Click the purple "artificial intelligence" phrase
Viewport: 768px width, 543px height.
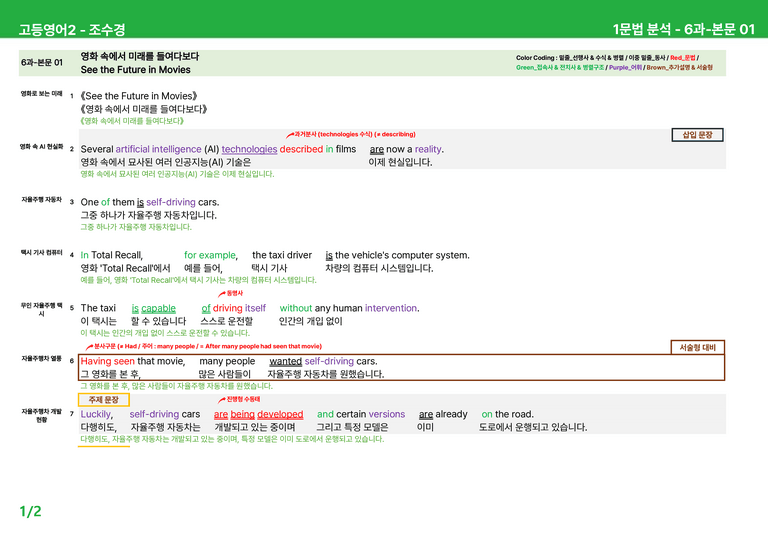tap(158, 149)
